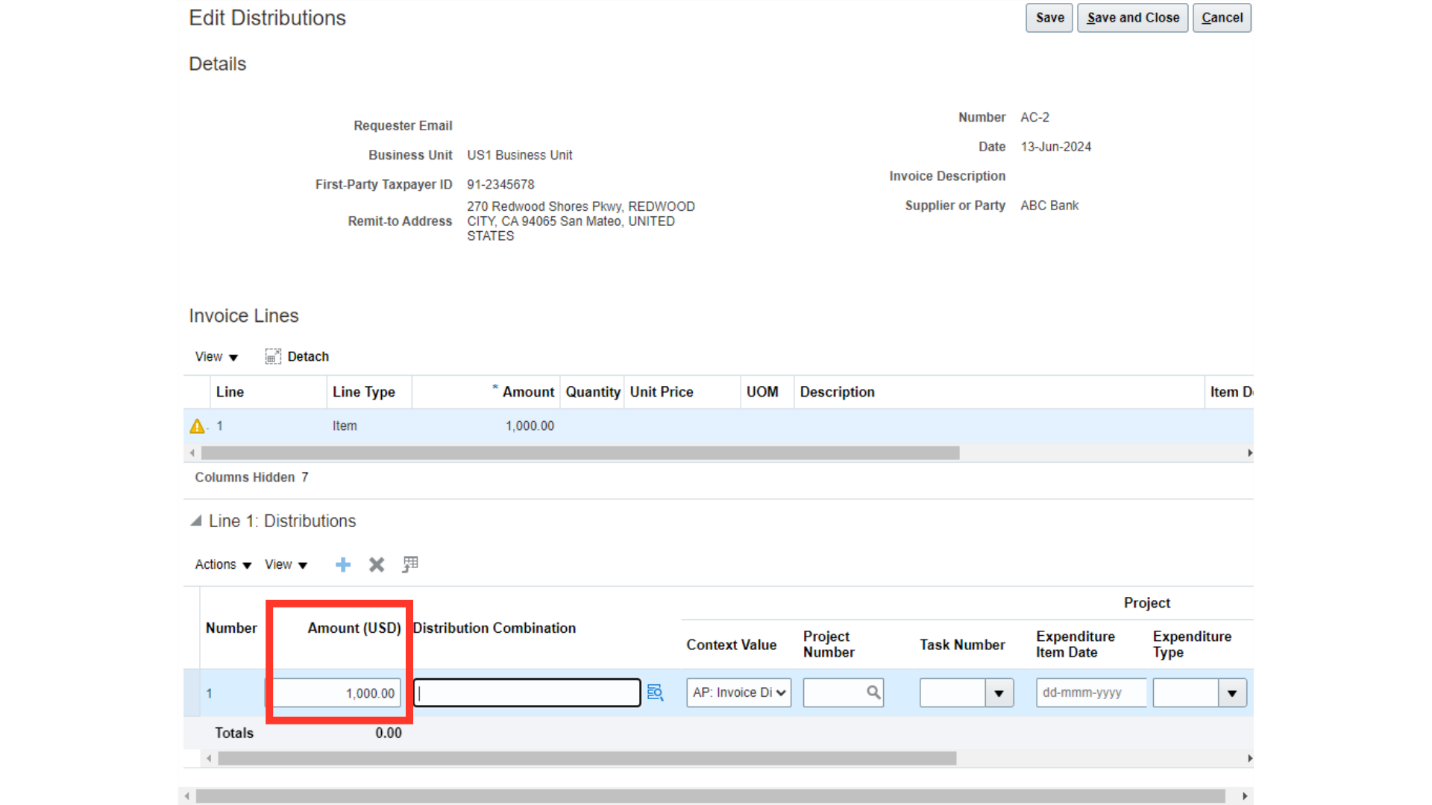Click invoice number AC-2
Screen dimensions: 1432x805
click(1035, 118)
